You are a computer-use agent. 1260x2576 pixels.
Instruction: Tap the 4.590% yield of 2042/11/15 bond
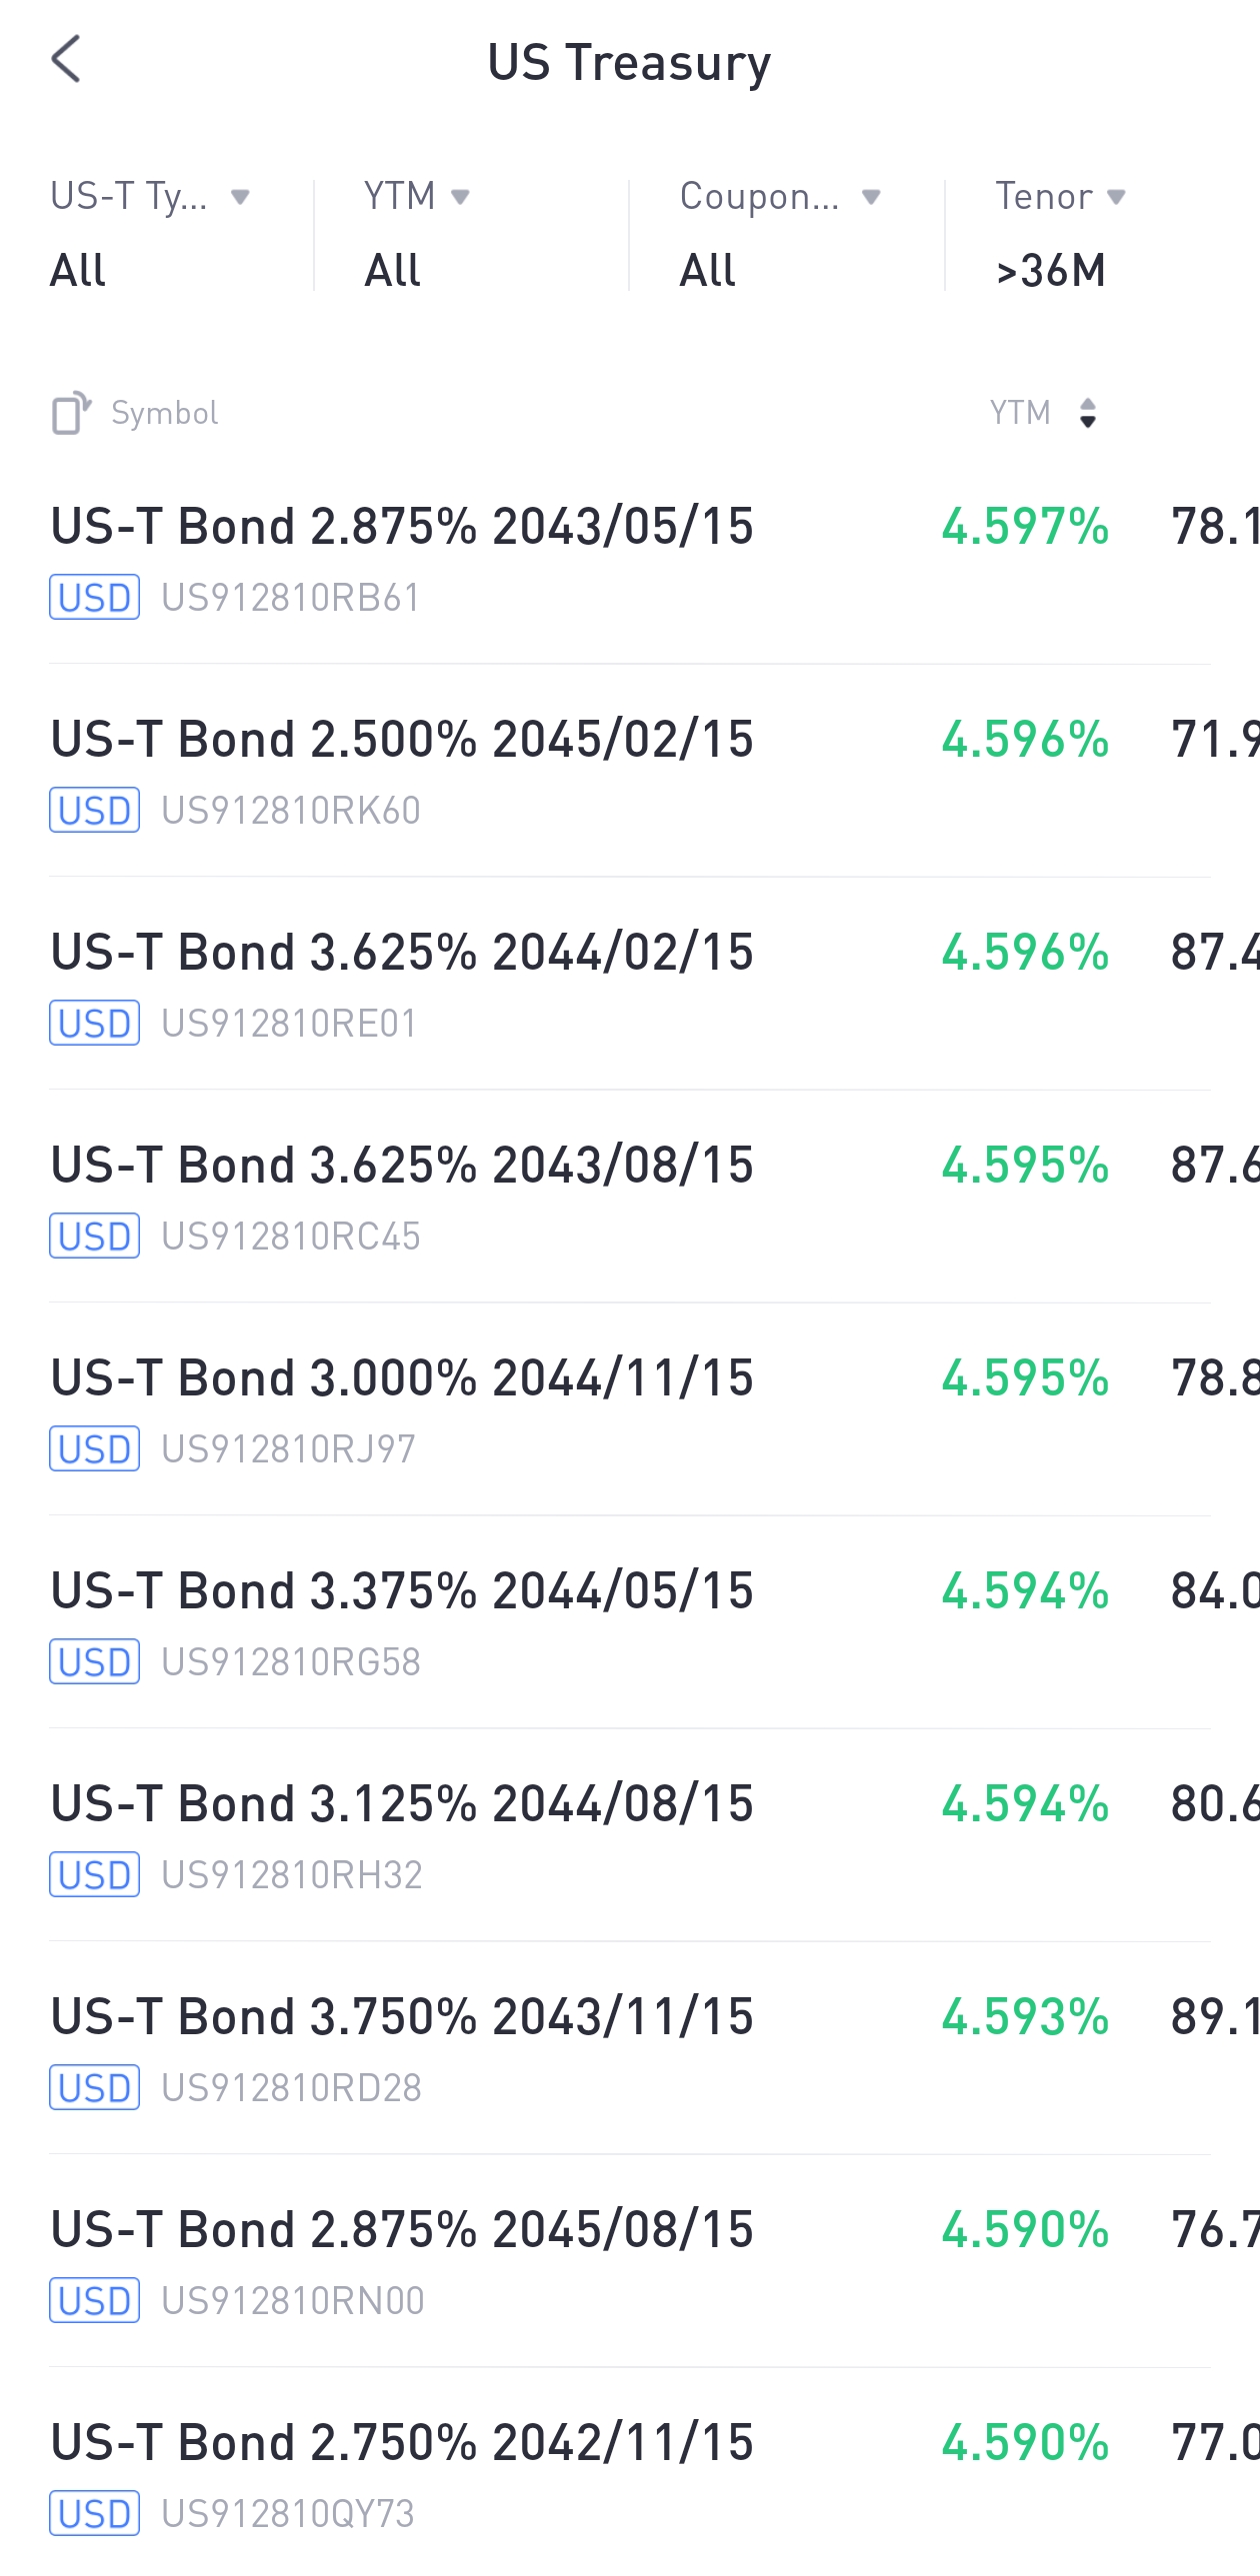[x=1025, y=2442]
